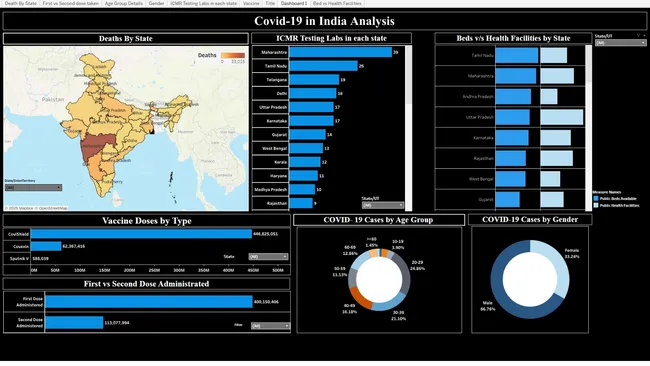650x366 pixels.
Task: Open State dropdown in Vaccine Doses chart
Action: 268,257
